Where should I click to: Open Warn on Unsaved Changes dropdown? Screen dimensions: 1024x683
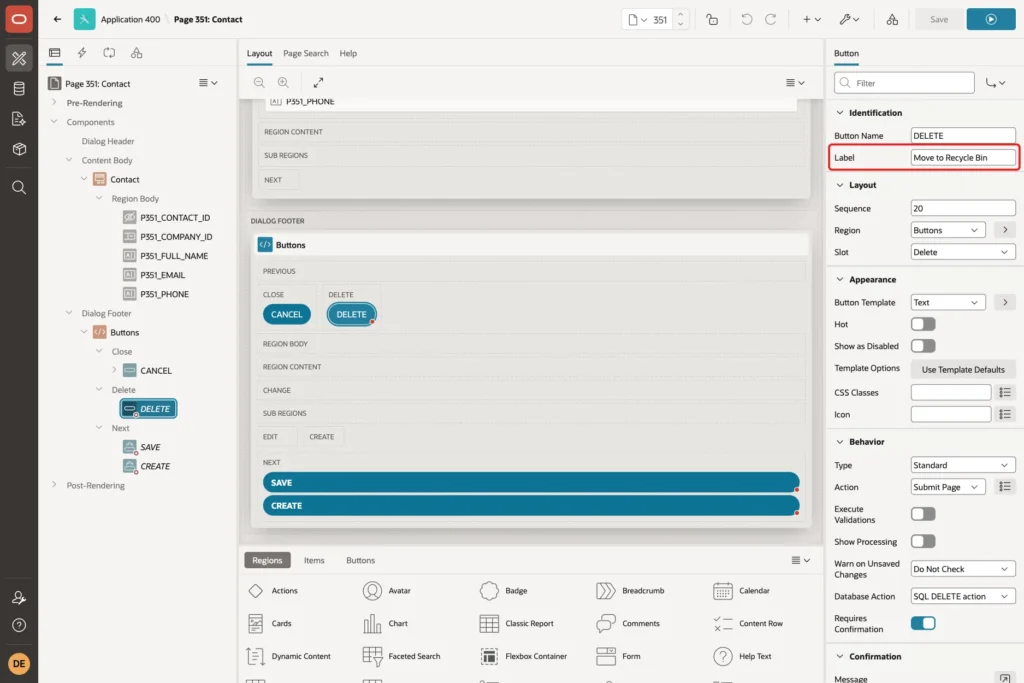coord(963,569)
